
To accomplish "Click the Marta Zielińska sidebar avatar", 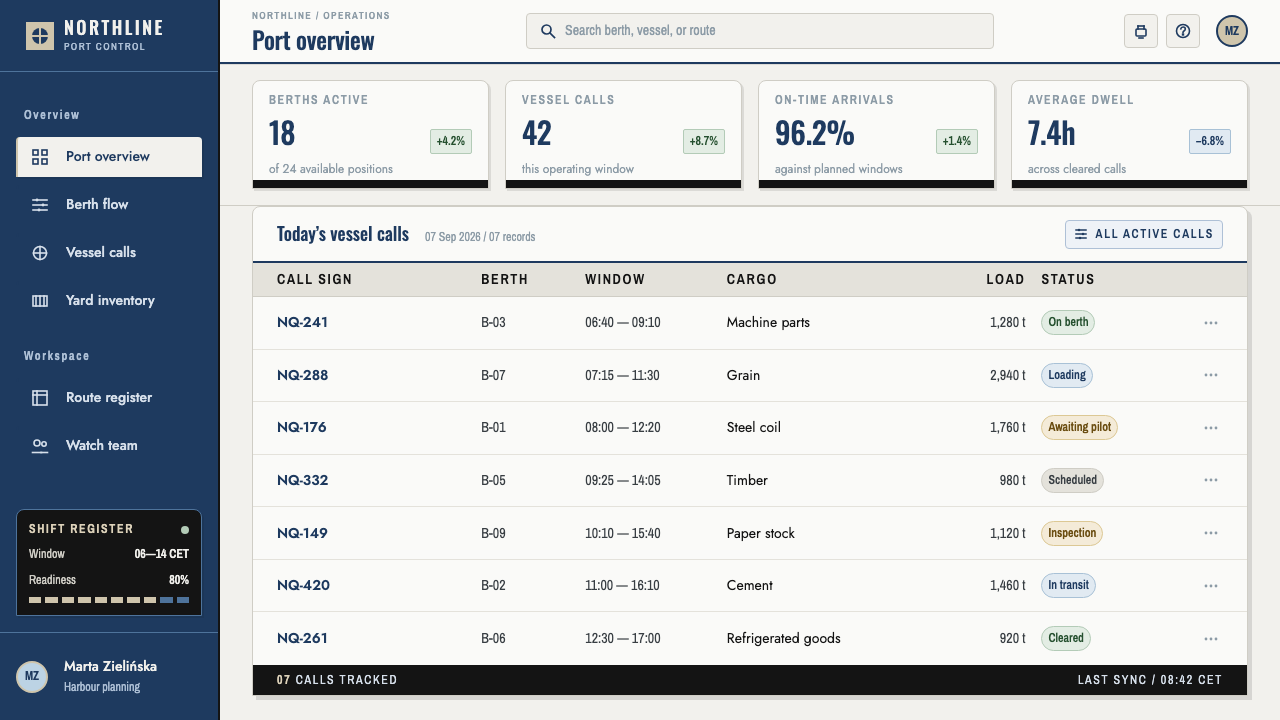I will [32, 676].
